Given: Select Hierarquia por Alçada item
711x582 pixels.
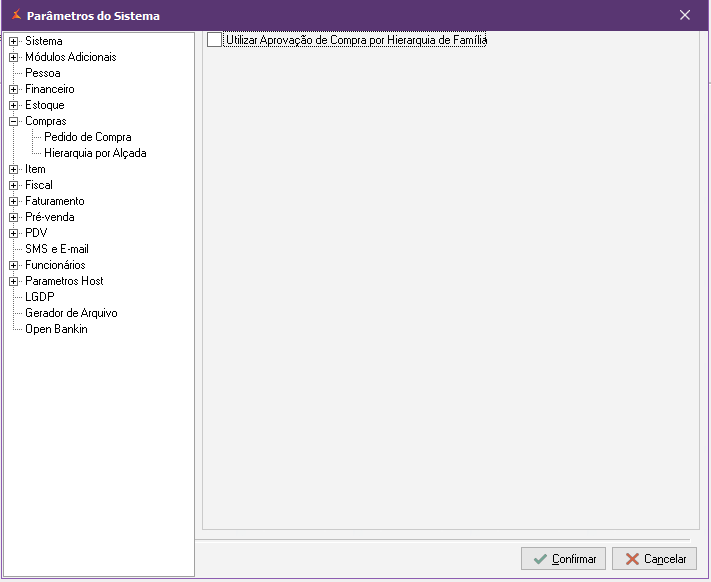Looking at the screenshot, I should coord(95,153).
